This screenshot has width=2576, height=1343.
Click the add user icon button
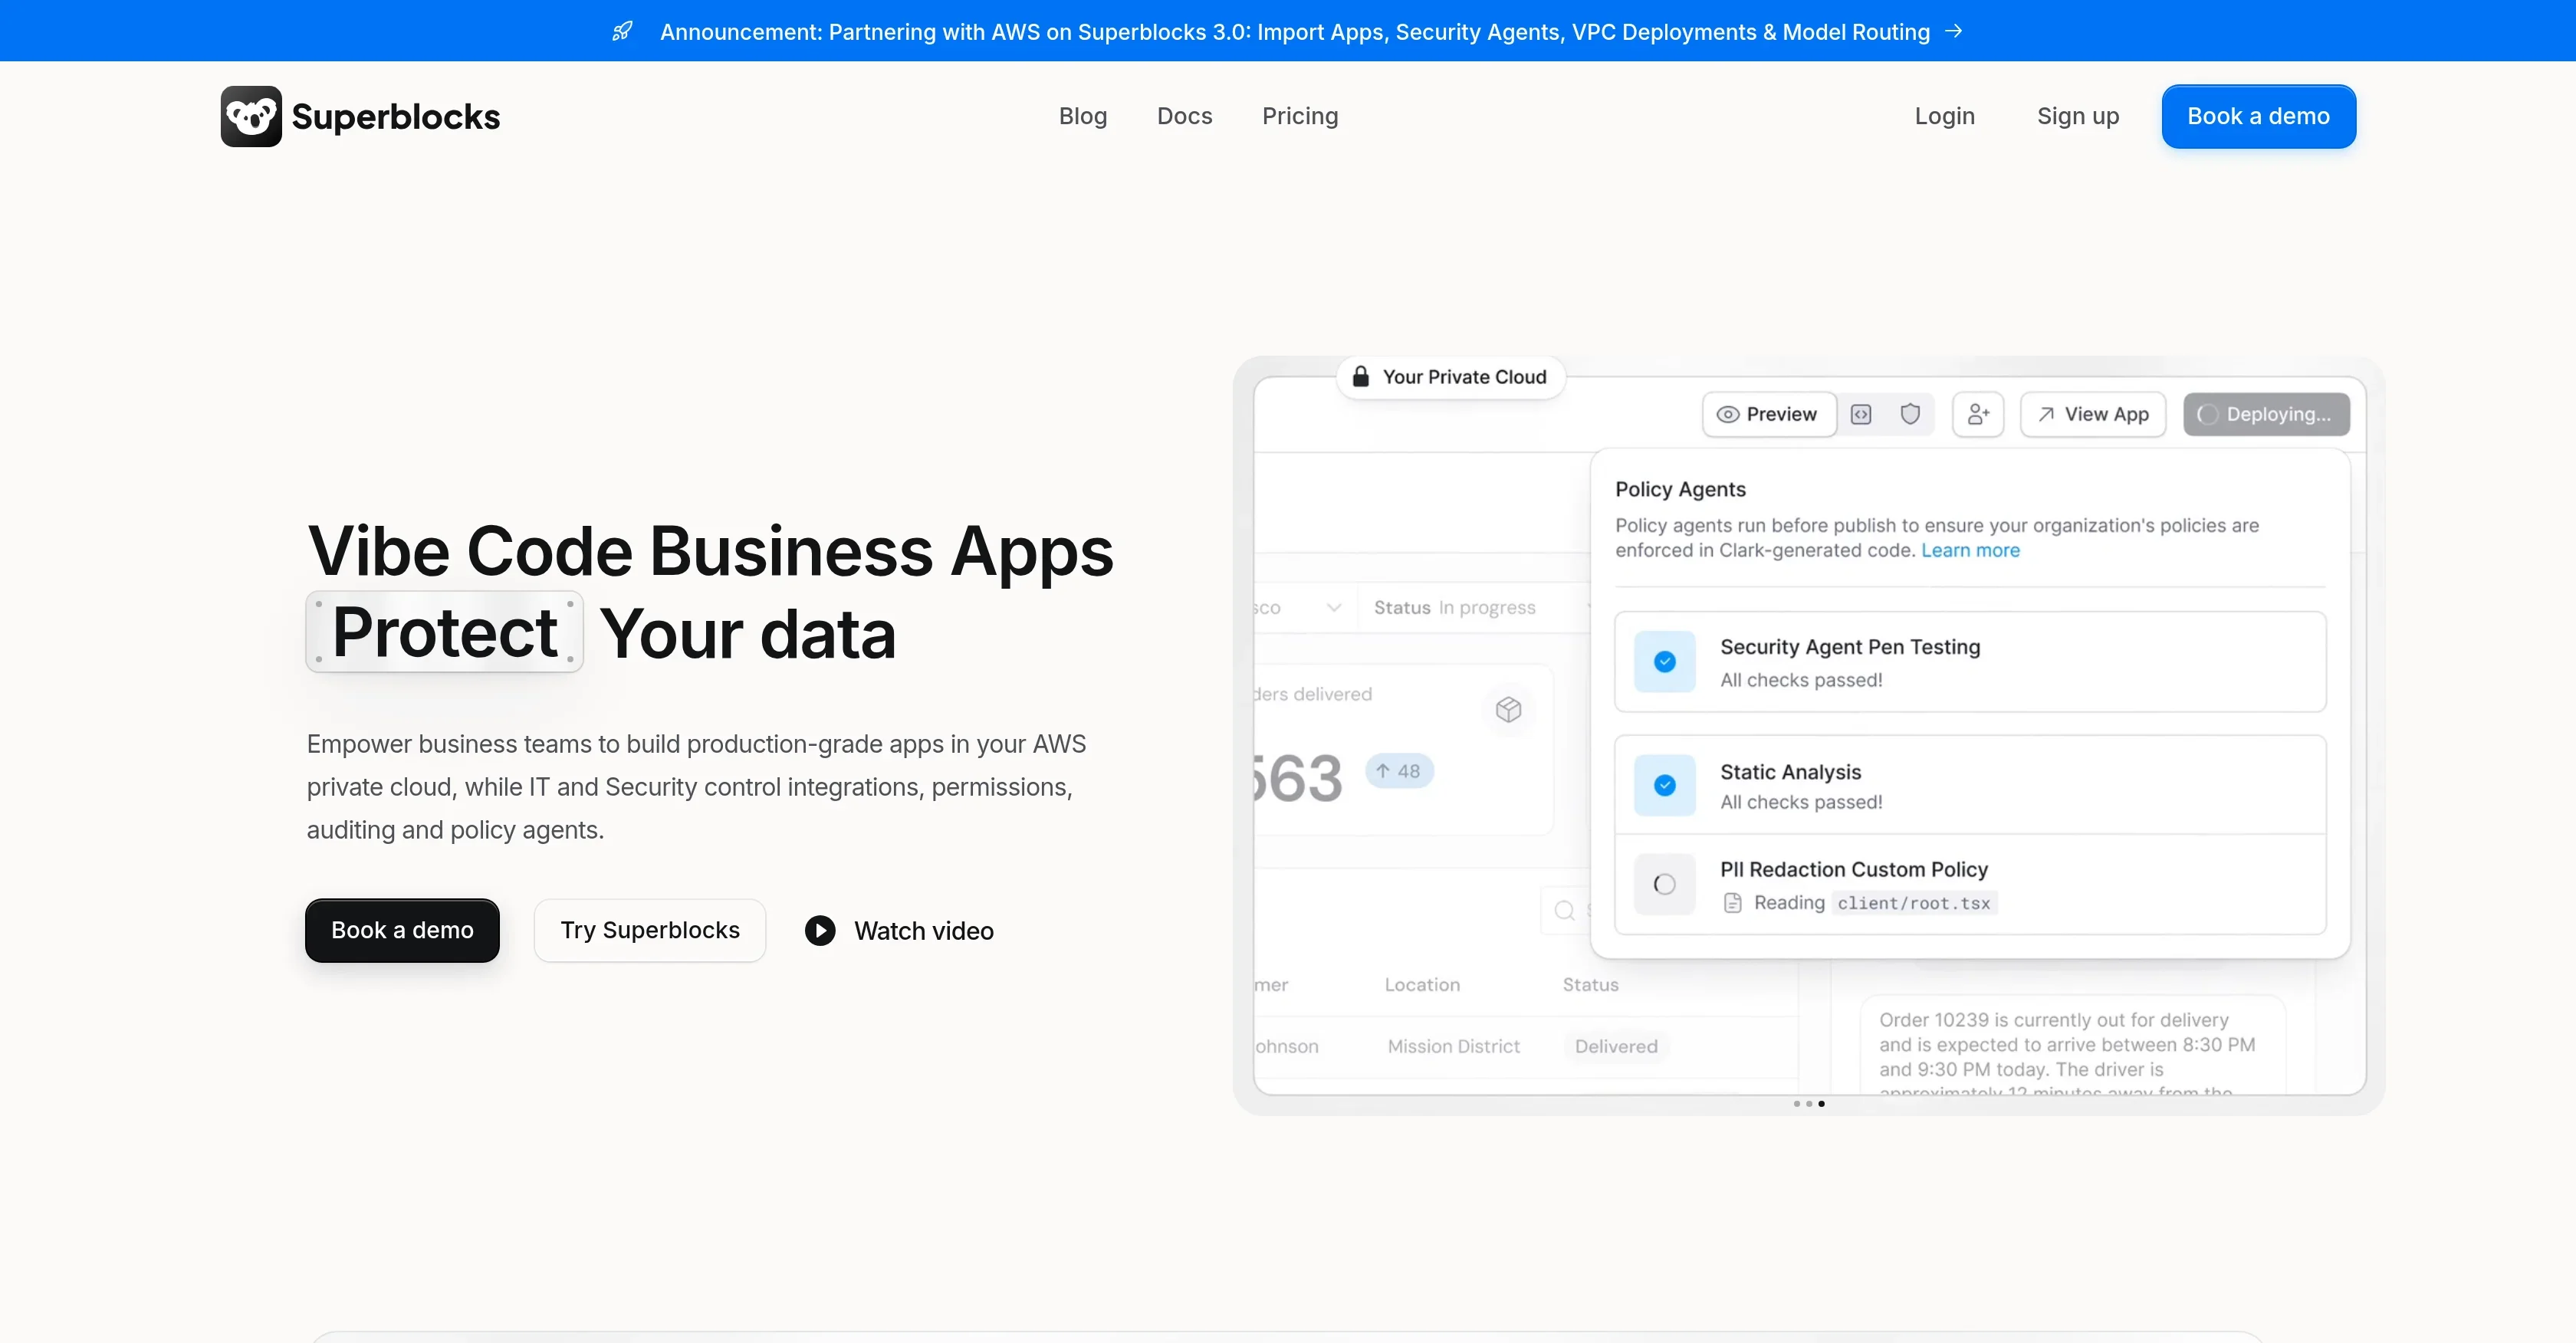[x=1978, y=414]
